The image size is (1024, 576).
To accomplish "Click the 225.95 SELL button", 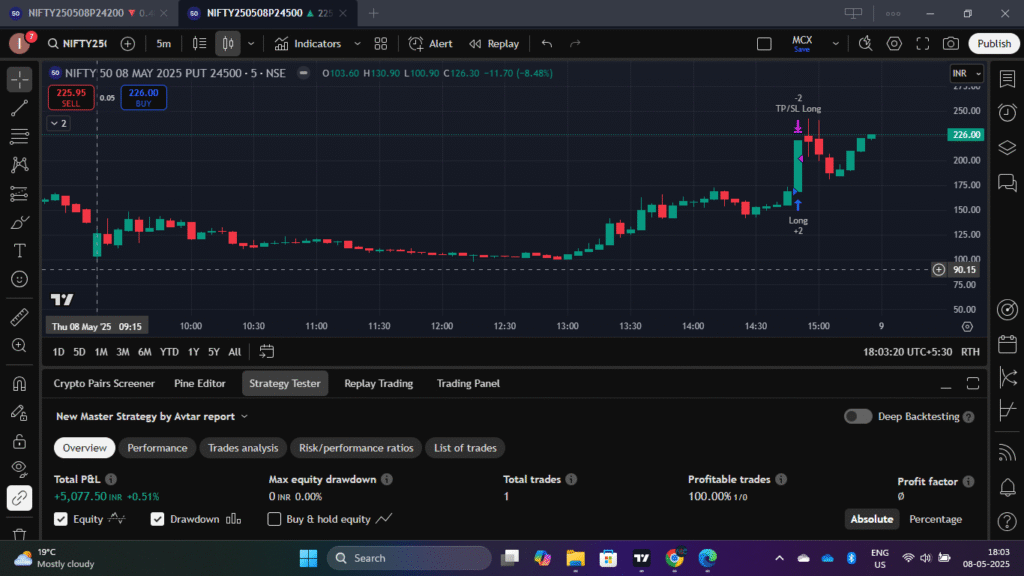I will [71, 97].
